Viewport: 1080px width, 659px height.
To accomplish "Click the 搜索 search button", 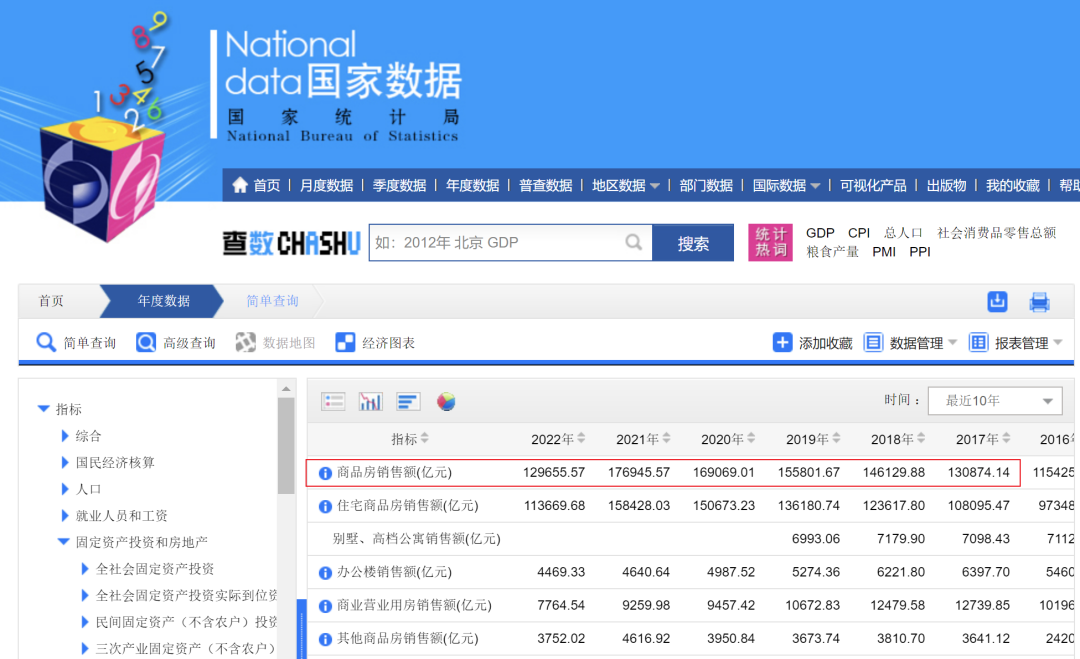I will [x=693, y=242].
